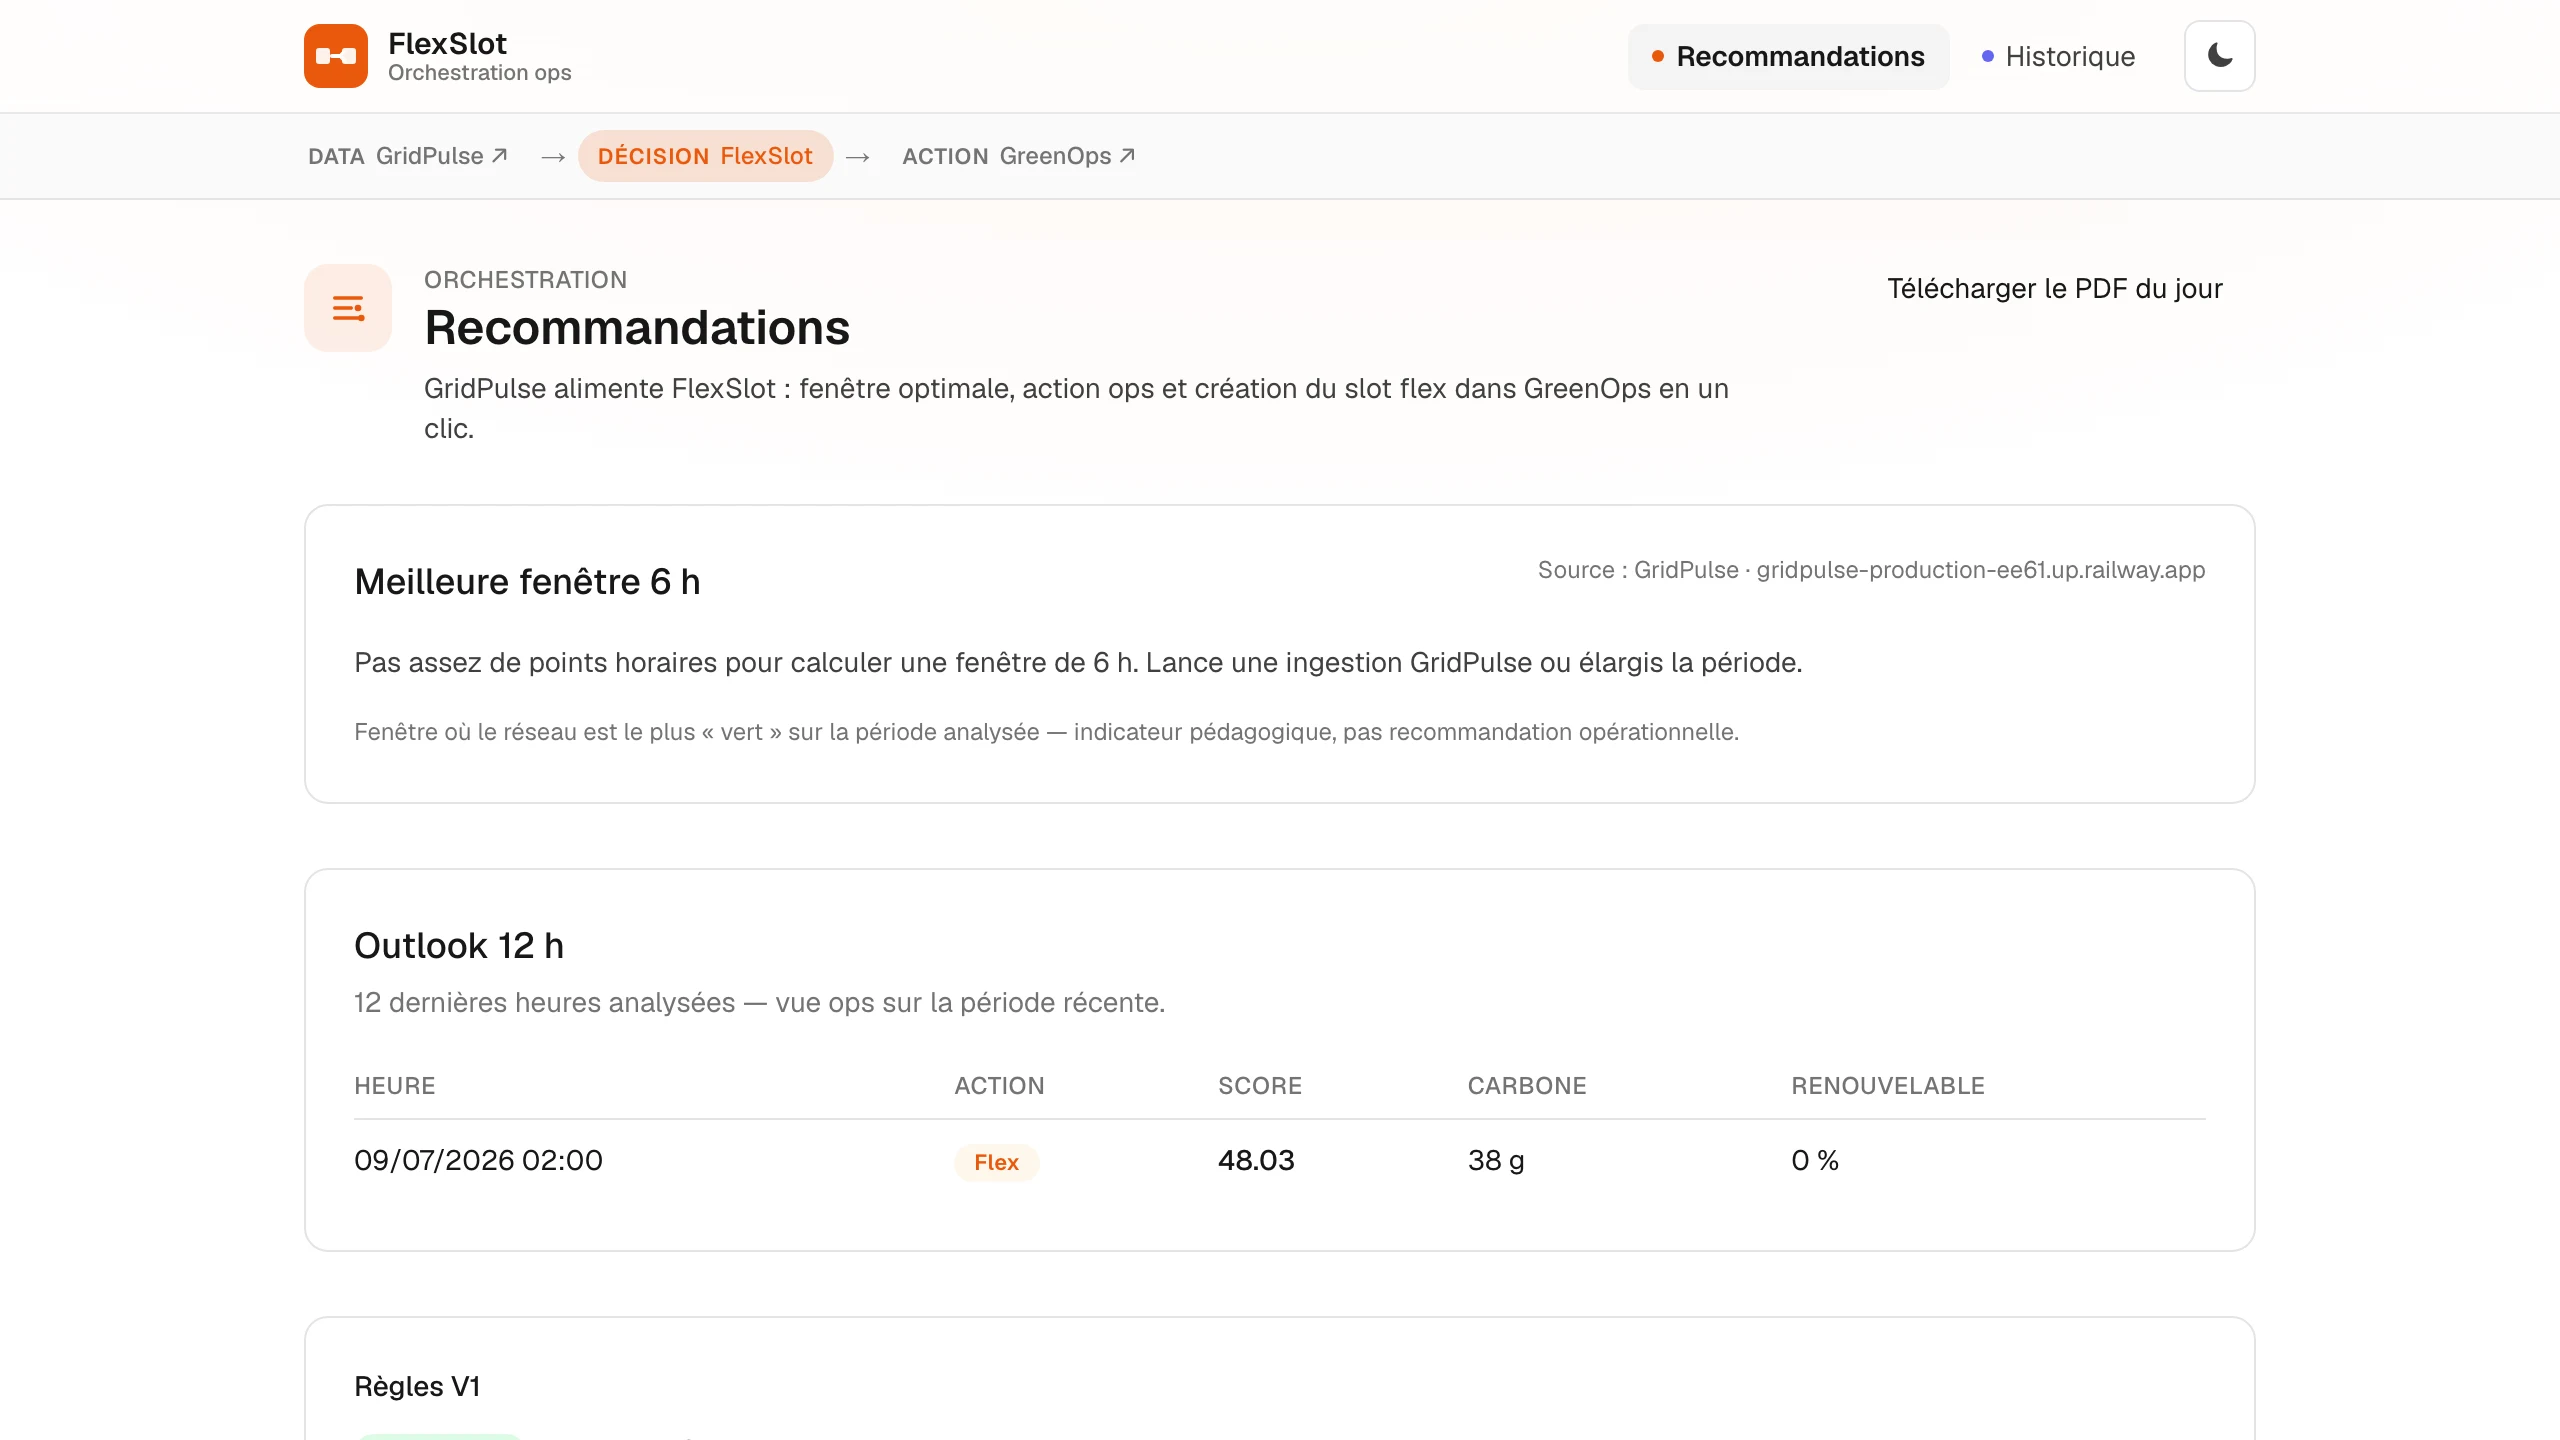2560x1440 pixels.
Task: Click the SCORE column header
Action: (1260, 1086)
